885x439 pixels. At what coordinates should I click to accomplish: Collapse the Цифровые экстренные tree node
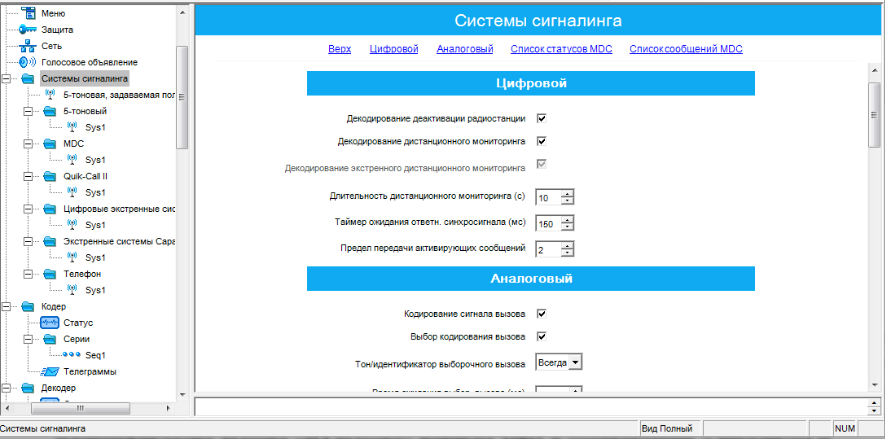coord(28,209)
